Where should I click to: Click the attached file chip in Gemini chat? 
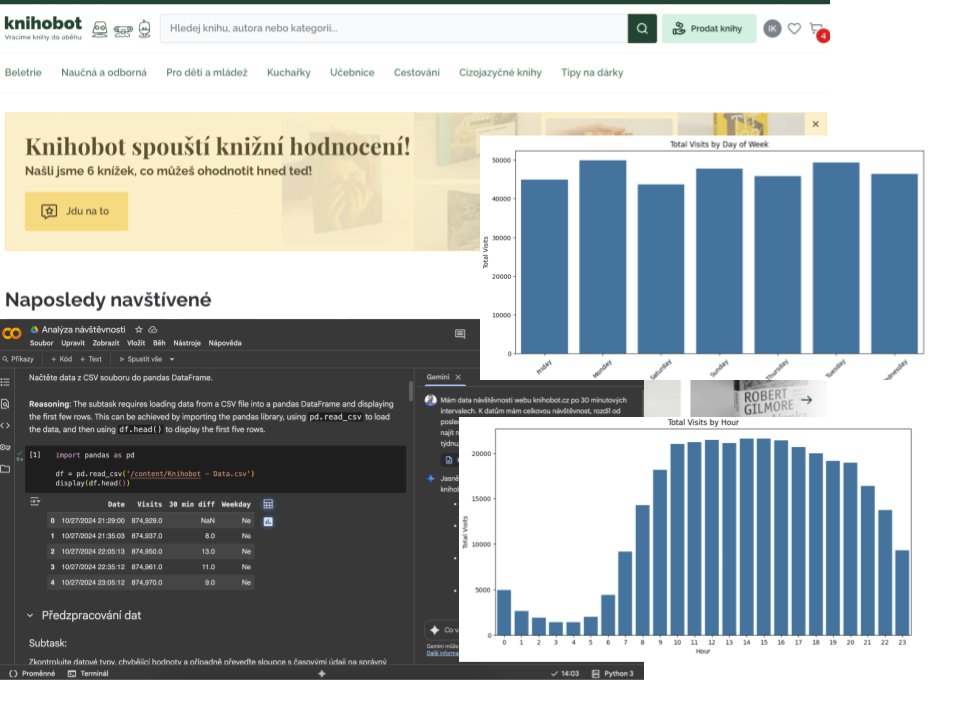coord(448,460)
